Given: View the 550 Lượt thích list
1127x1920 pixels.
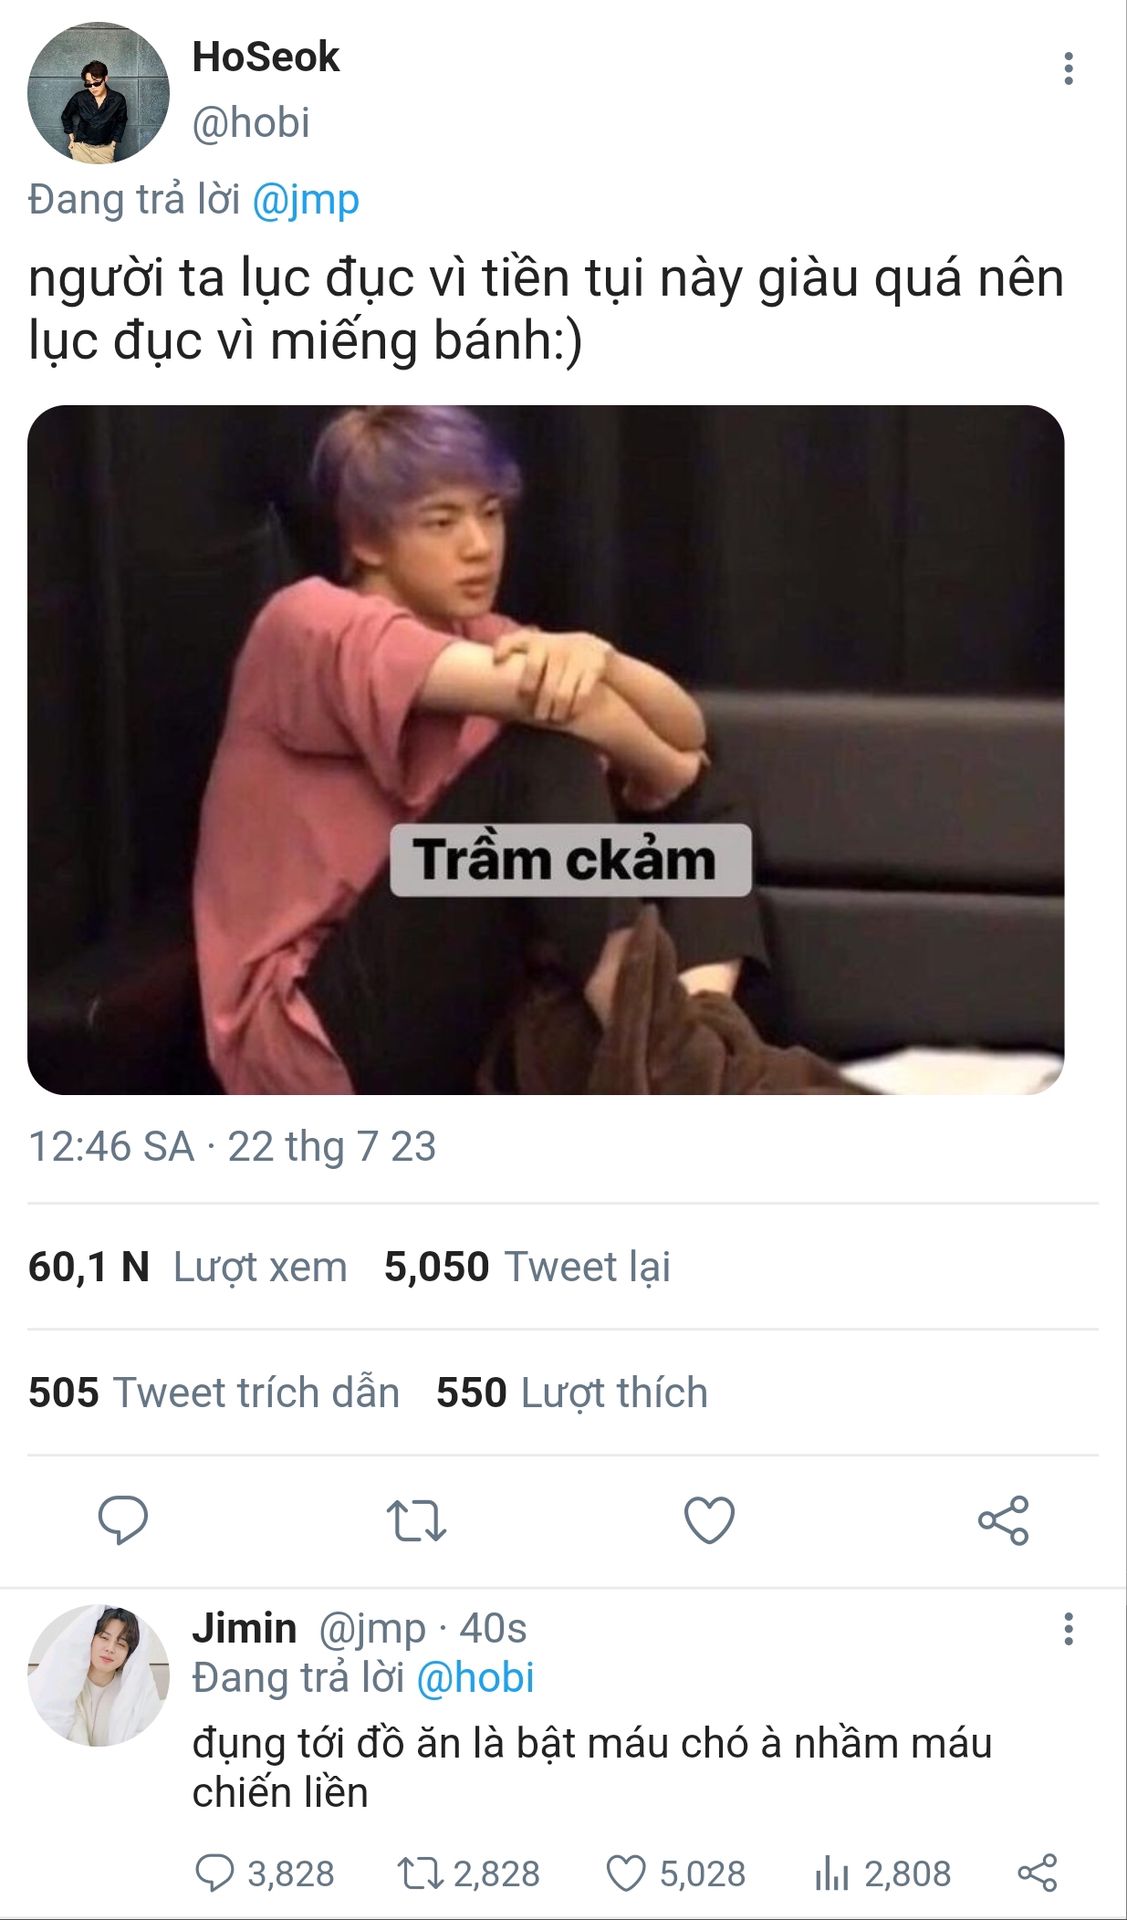Looking at the screenshot, I should 572,1392.
